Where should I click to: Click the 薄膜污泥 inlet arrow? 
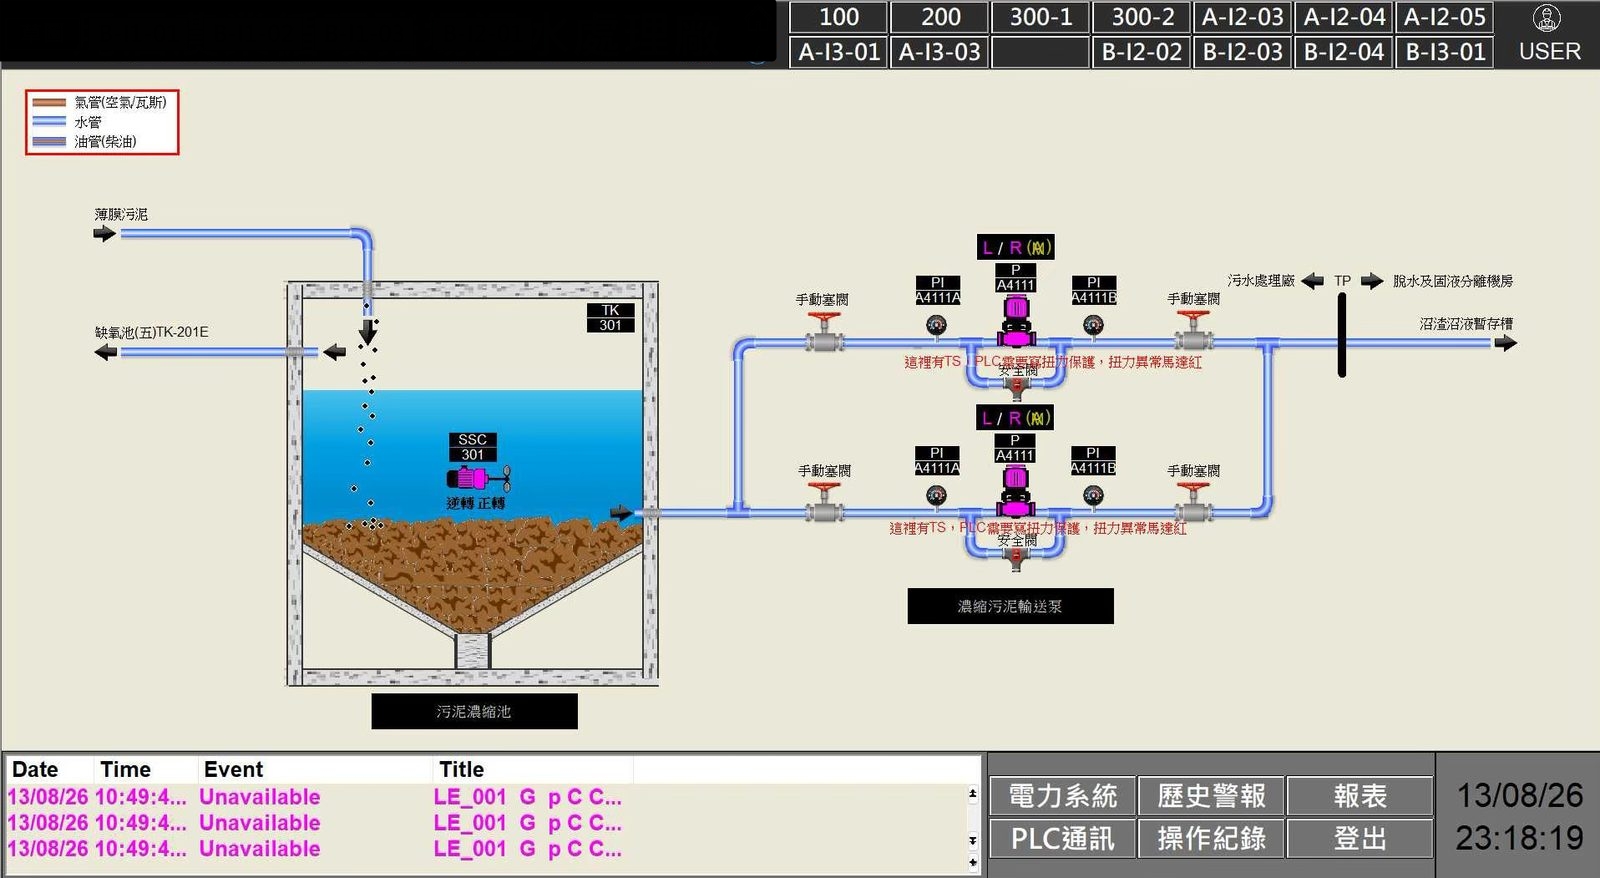pyautogui.click(x=104, y=234)
